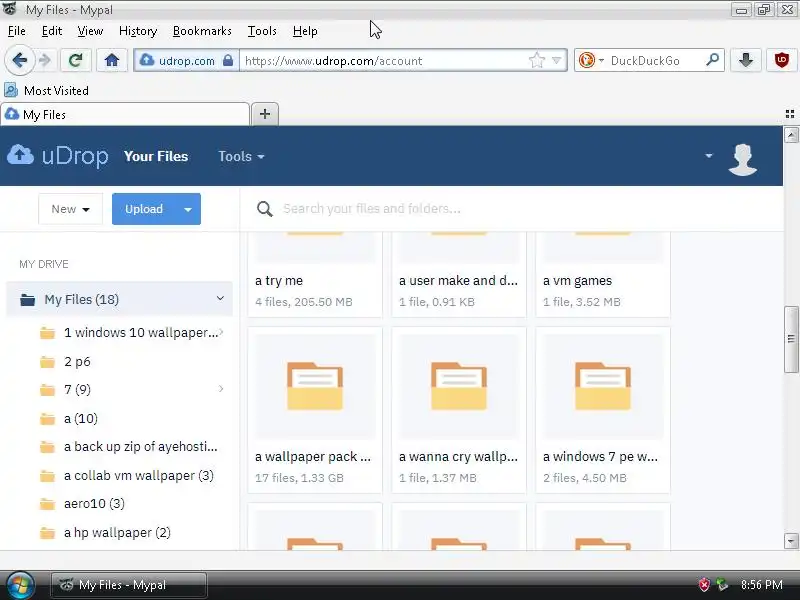Click the 'a try me' folder name
The height and width of the screenshot is (600, 800).
pos(279,281)
